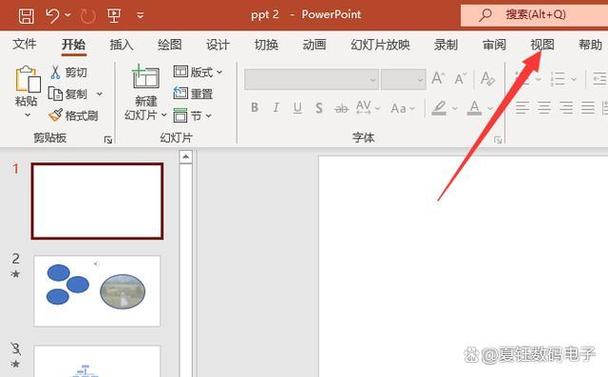The width and height of the screenshot is (608, 377).
Task: Redo the last action
Action: (88, 16)
